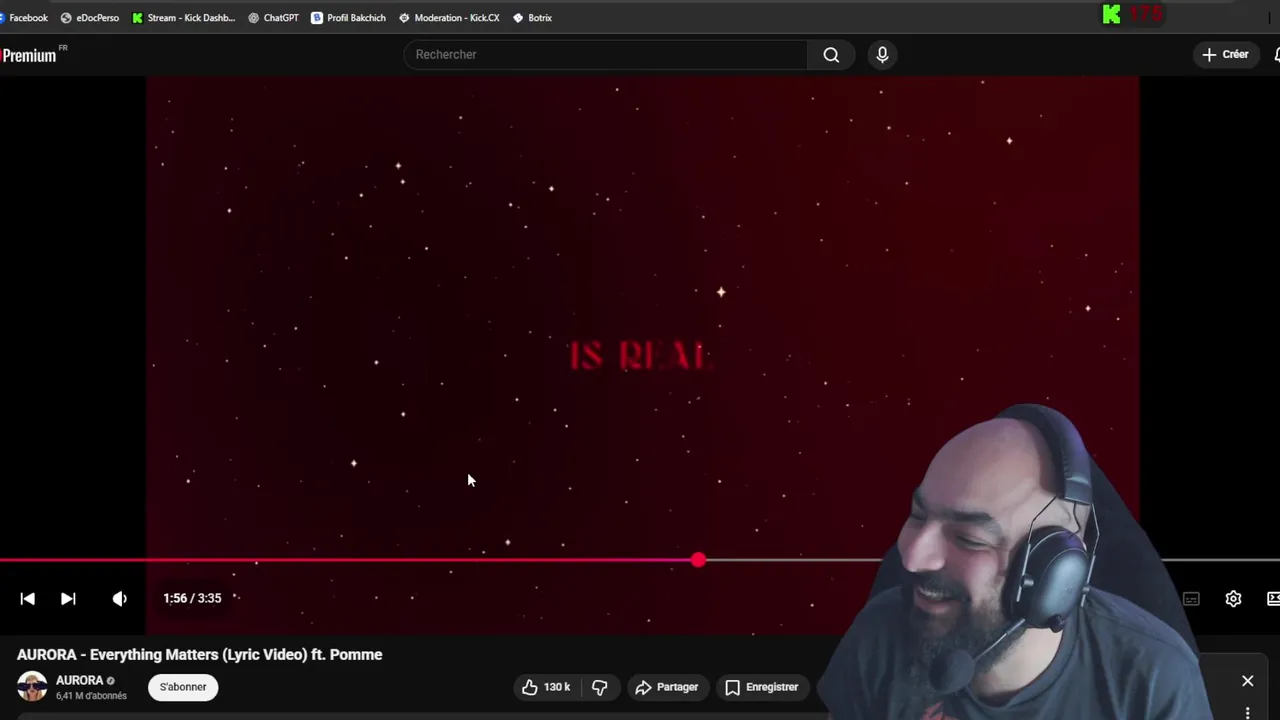Open the Profil Bakchich bookmark
This screenshot has height=720, width=1280.
click(348, 18)
